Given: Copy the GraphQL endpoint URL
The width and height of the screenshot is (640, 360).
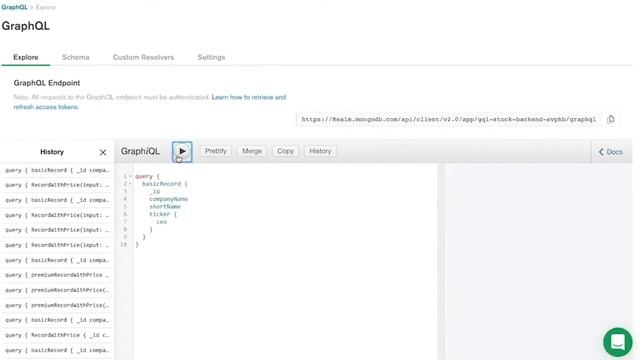Looking at the screenshot, I should 611,119.
